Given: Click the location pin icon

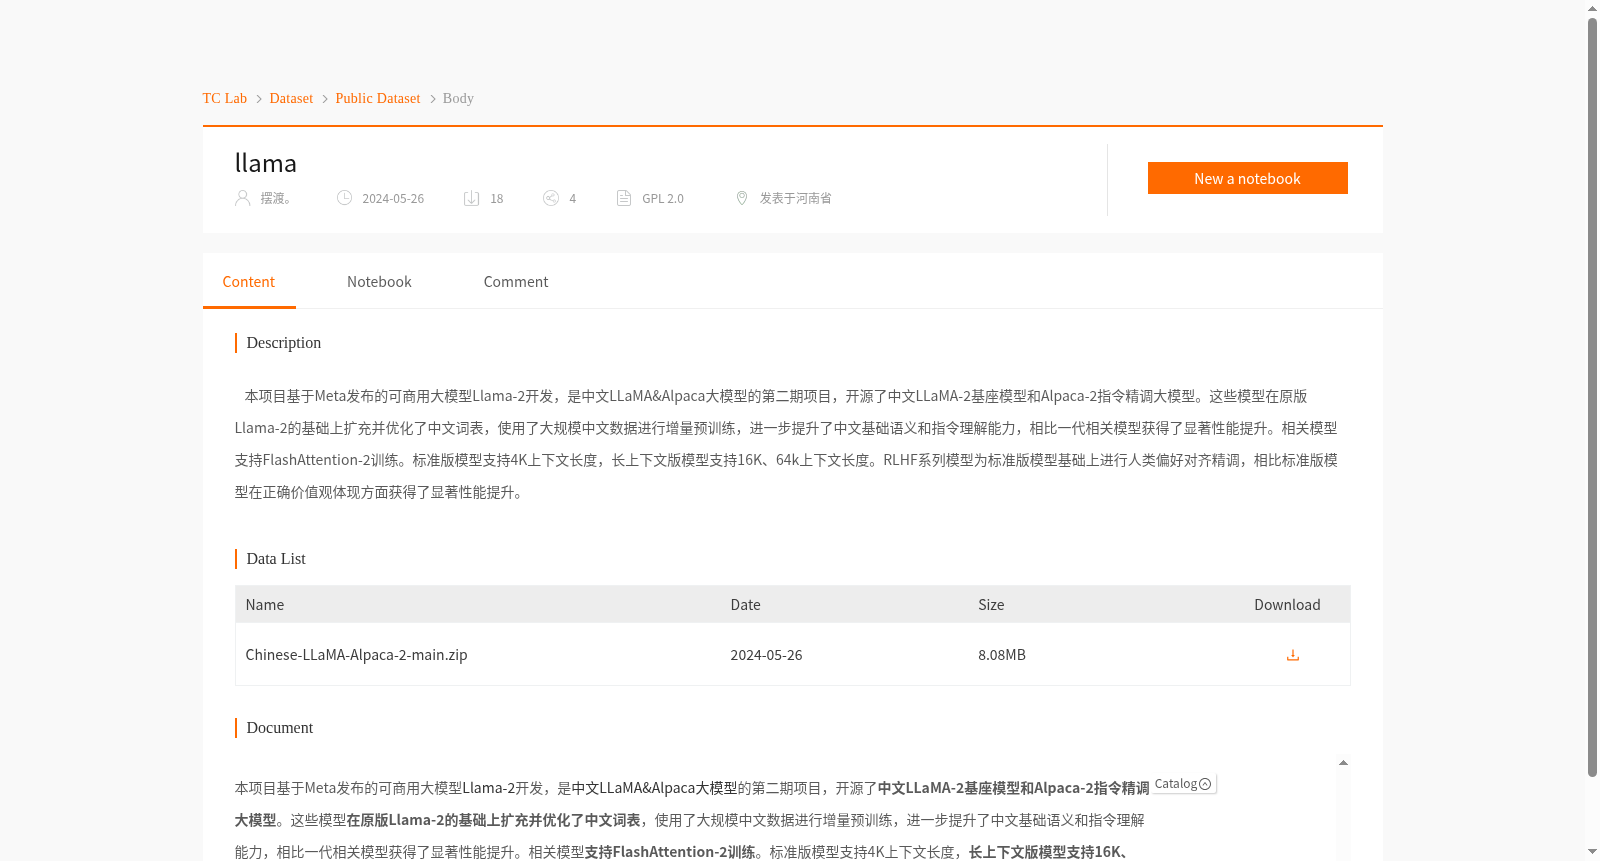Looking at the screenshot, I should [x=742, y=198].
